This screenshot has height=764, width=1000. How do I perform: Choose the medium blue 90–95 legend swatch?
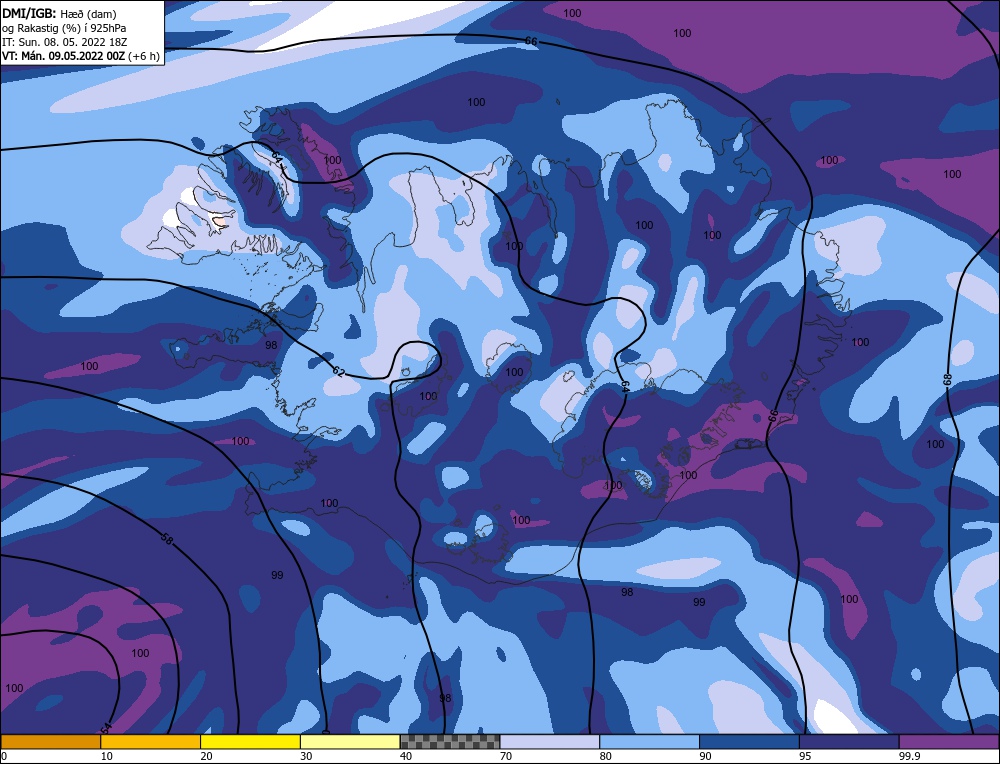pos(749,741)
